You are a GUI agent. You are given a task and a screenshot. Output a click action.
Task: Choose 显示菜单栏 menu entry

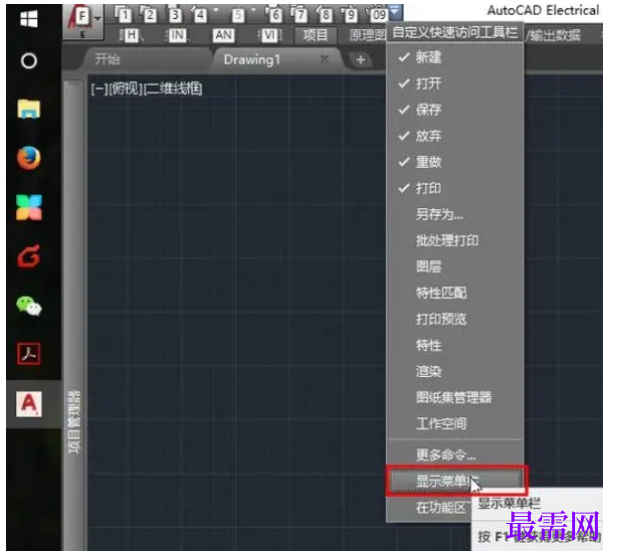click(x=456, y=481)
